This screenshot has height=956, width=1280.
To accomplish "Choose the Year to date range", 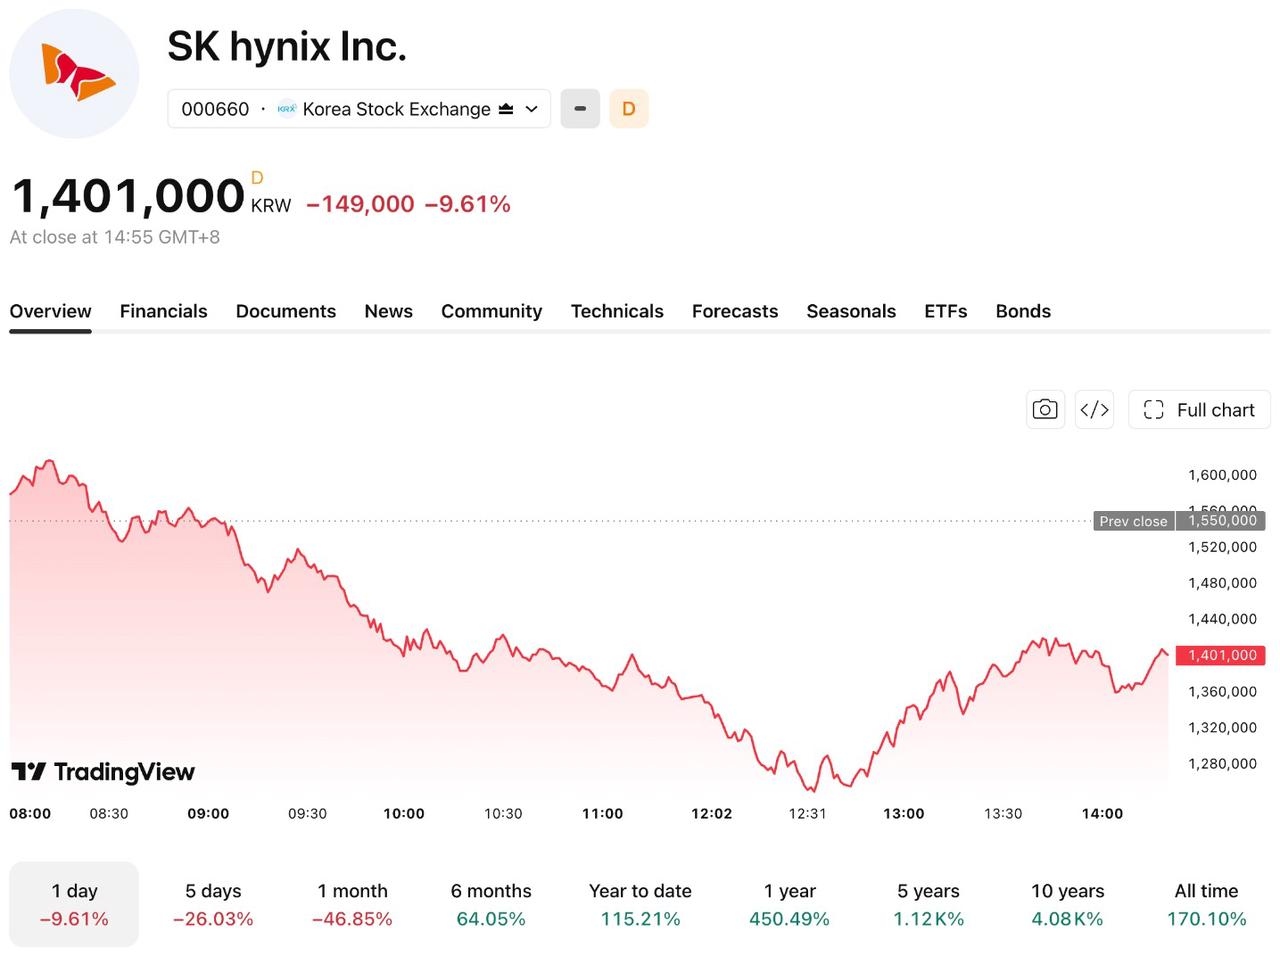I will [x=640, y=904].
